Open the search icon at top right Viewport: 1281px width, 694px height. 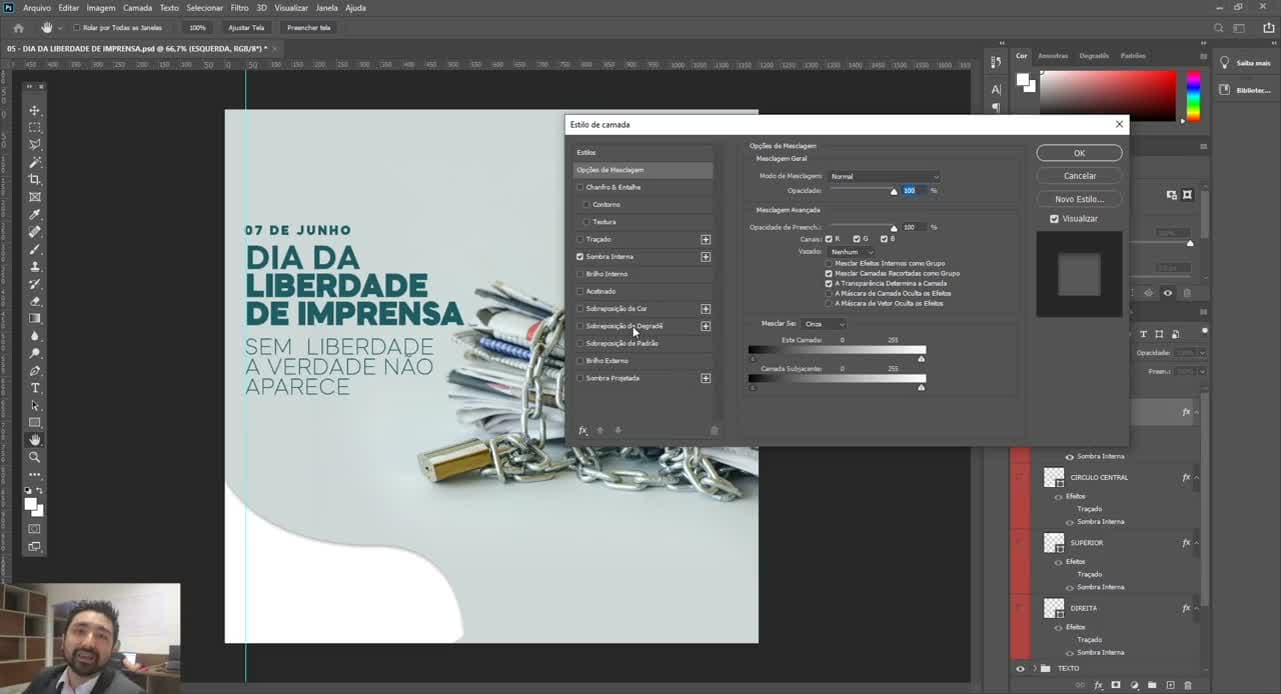click(x=1218, y=28)
